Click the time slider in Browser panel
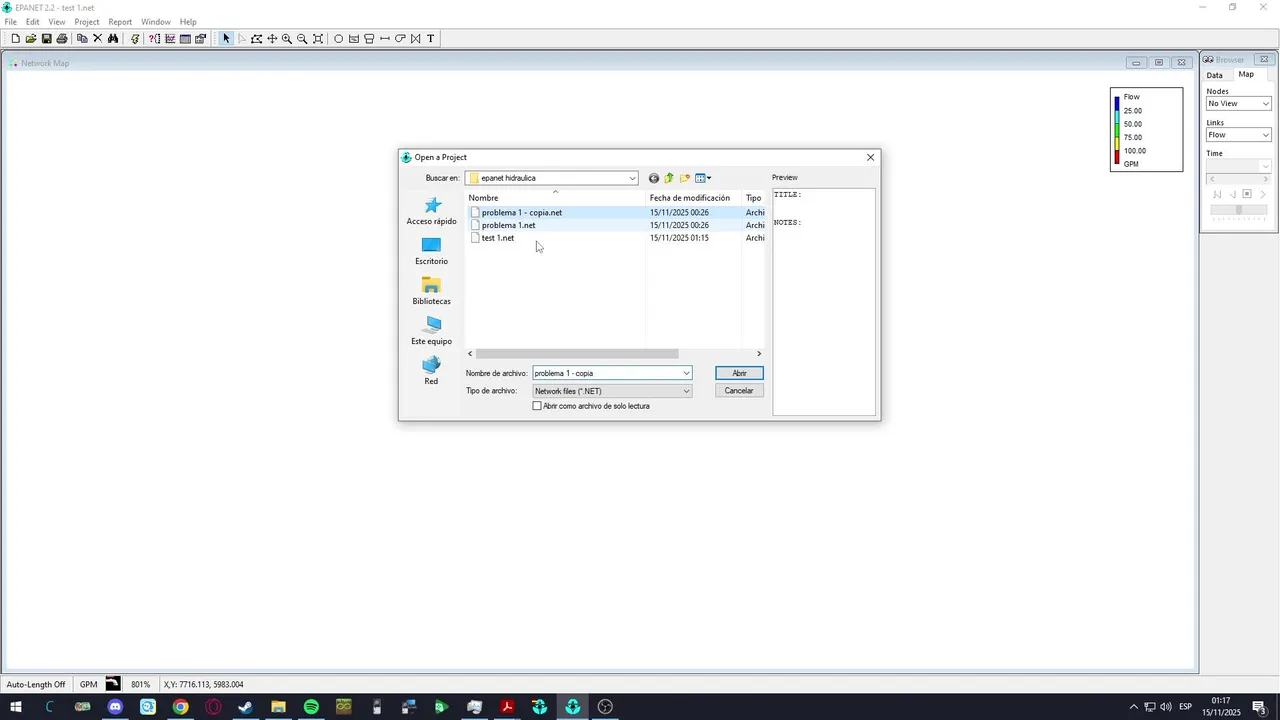Screen dimensions: 1280x720 [1239, 210]
